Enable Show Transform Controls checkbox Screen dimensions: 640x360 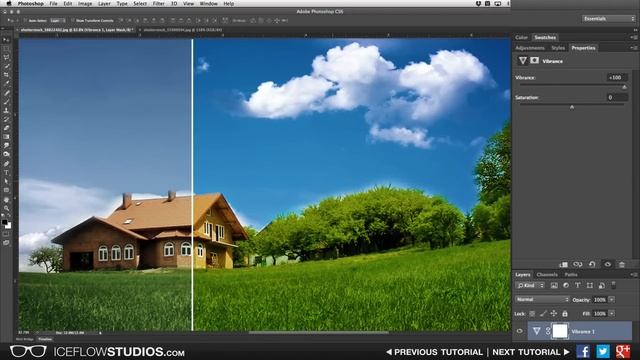73,20
